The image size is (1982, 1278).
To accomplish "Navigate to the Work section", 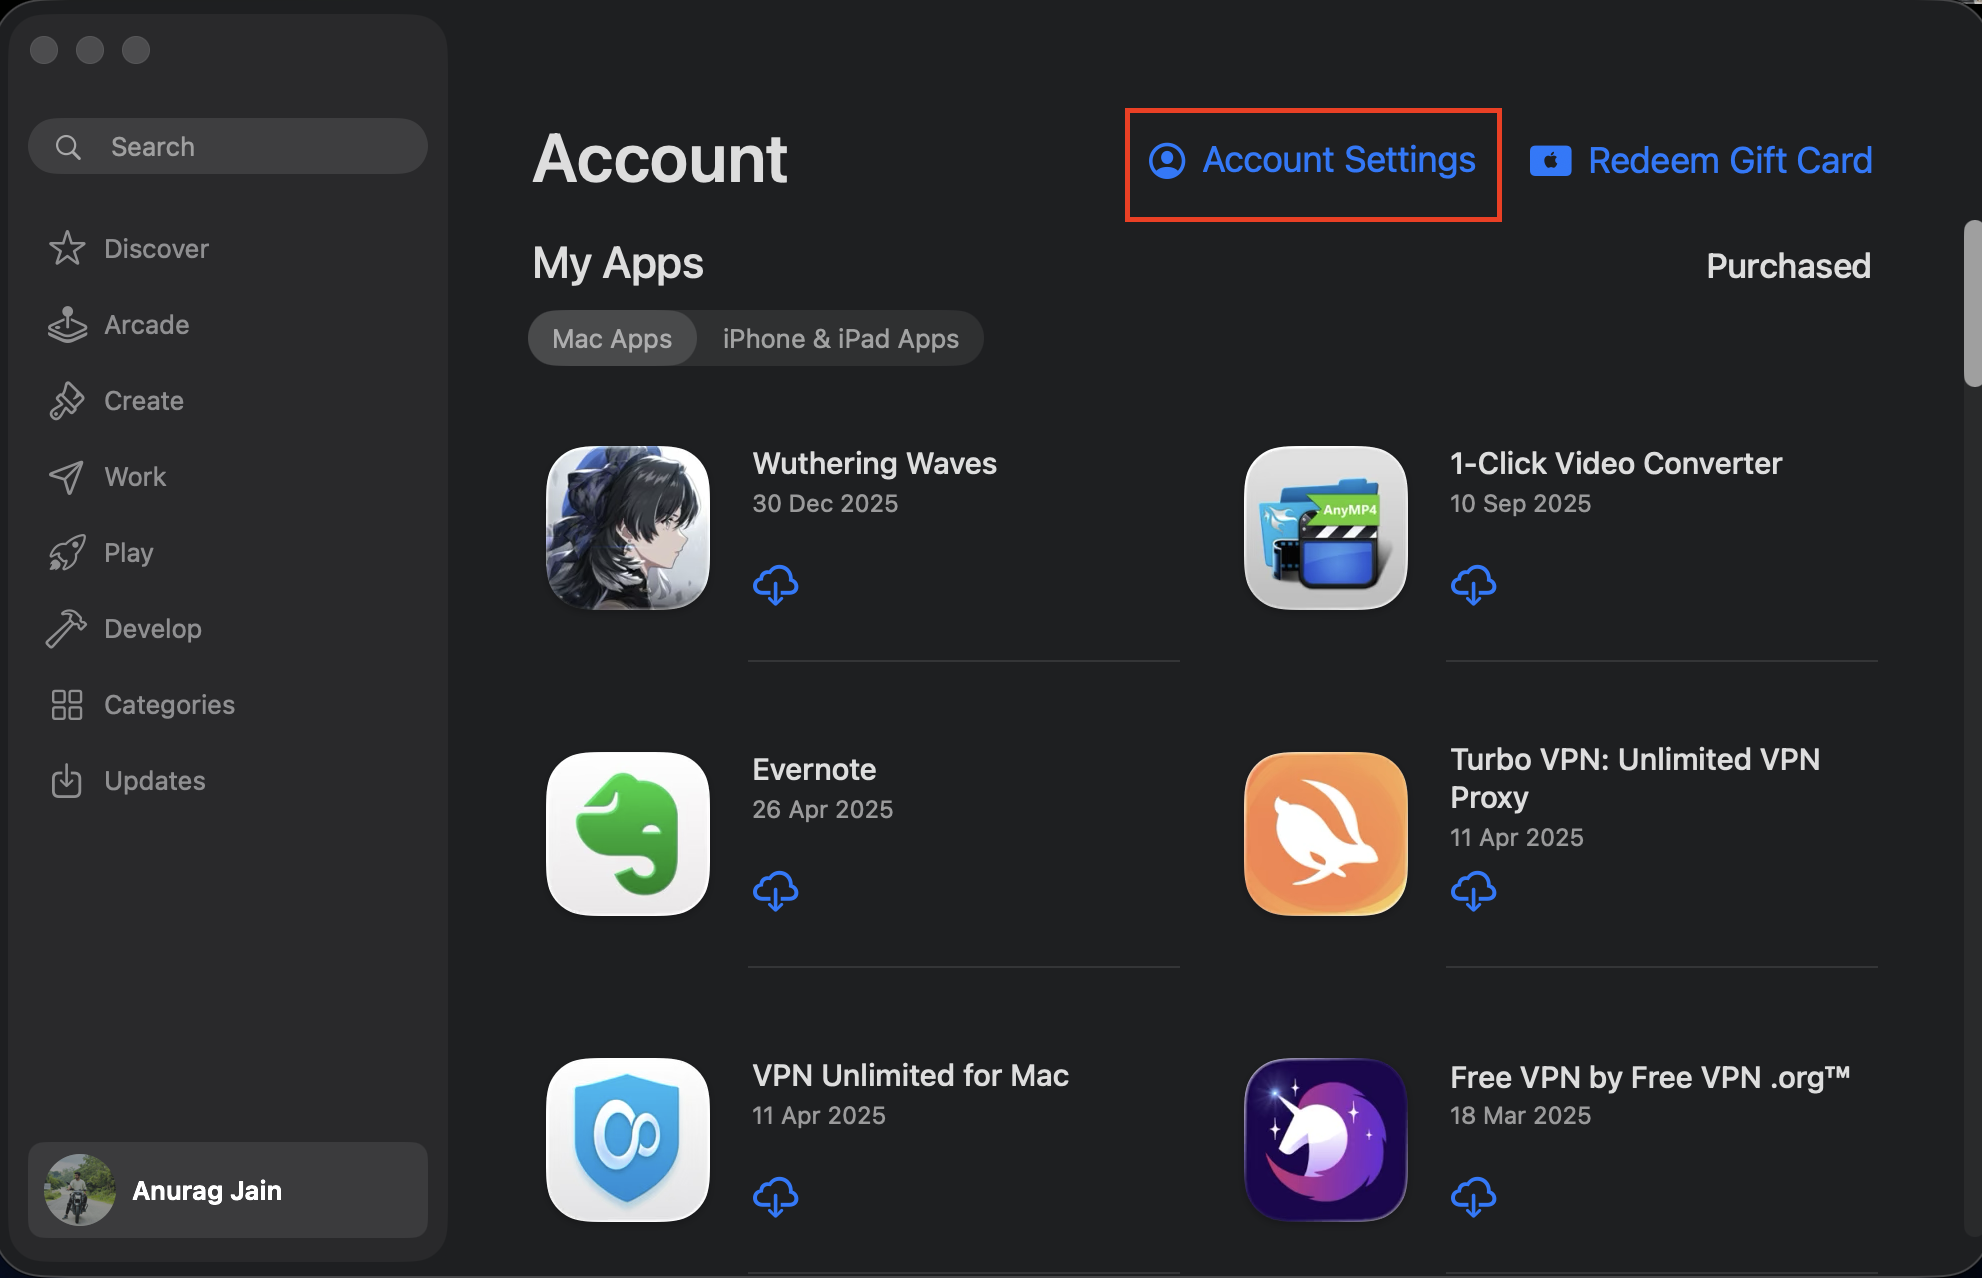I will pos(134,476).
